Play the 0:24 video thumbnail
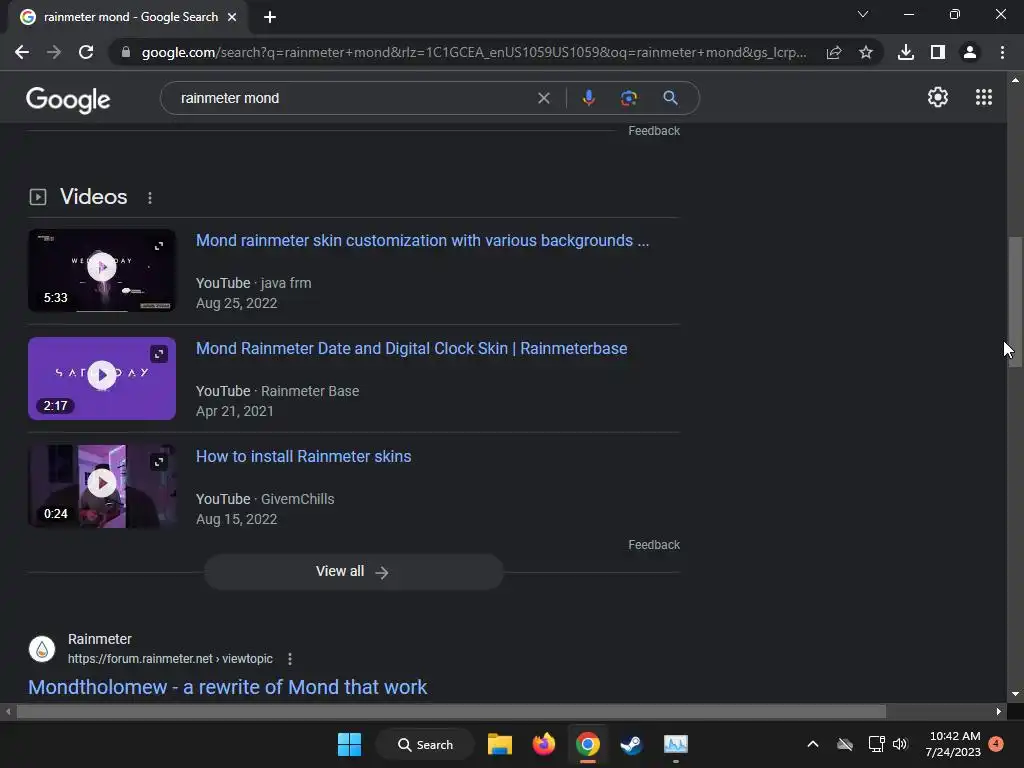The image size is (1024, 768). coord(102,483)
